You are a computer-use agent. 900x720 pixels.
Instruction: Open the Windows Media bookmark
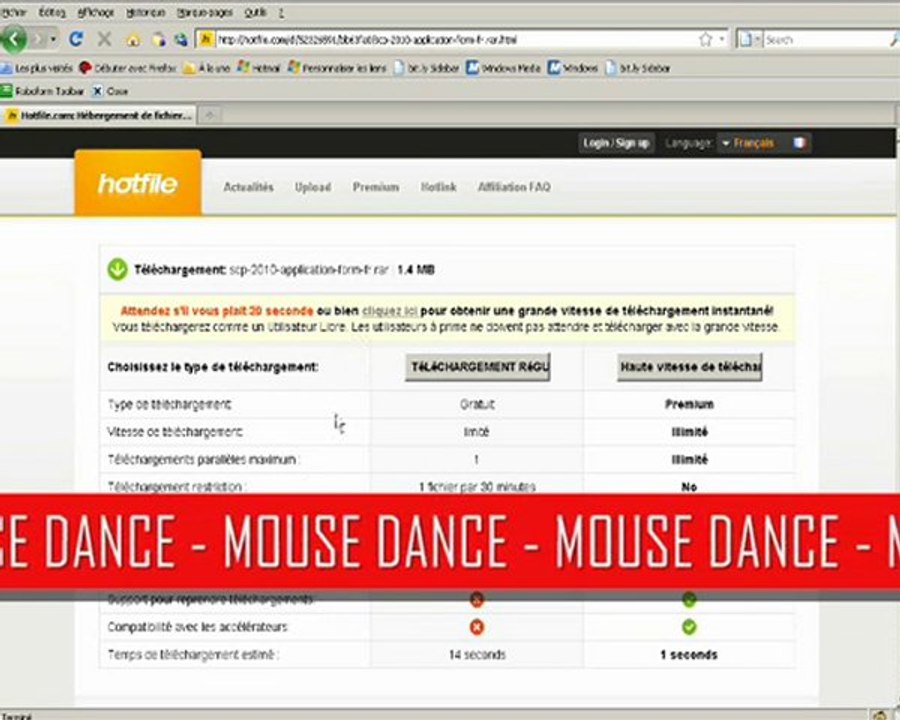pyautogui.click(x=503, y=68)
